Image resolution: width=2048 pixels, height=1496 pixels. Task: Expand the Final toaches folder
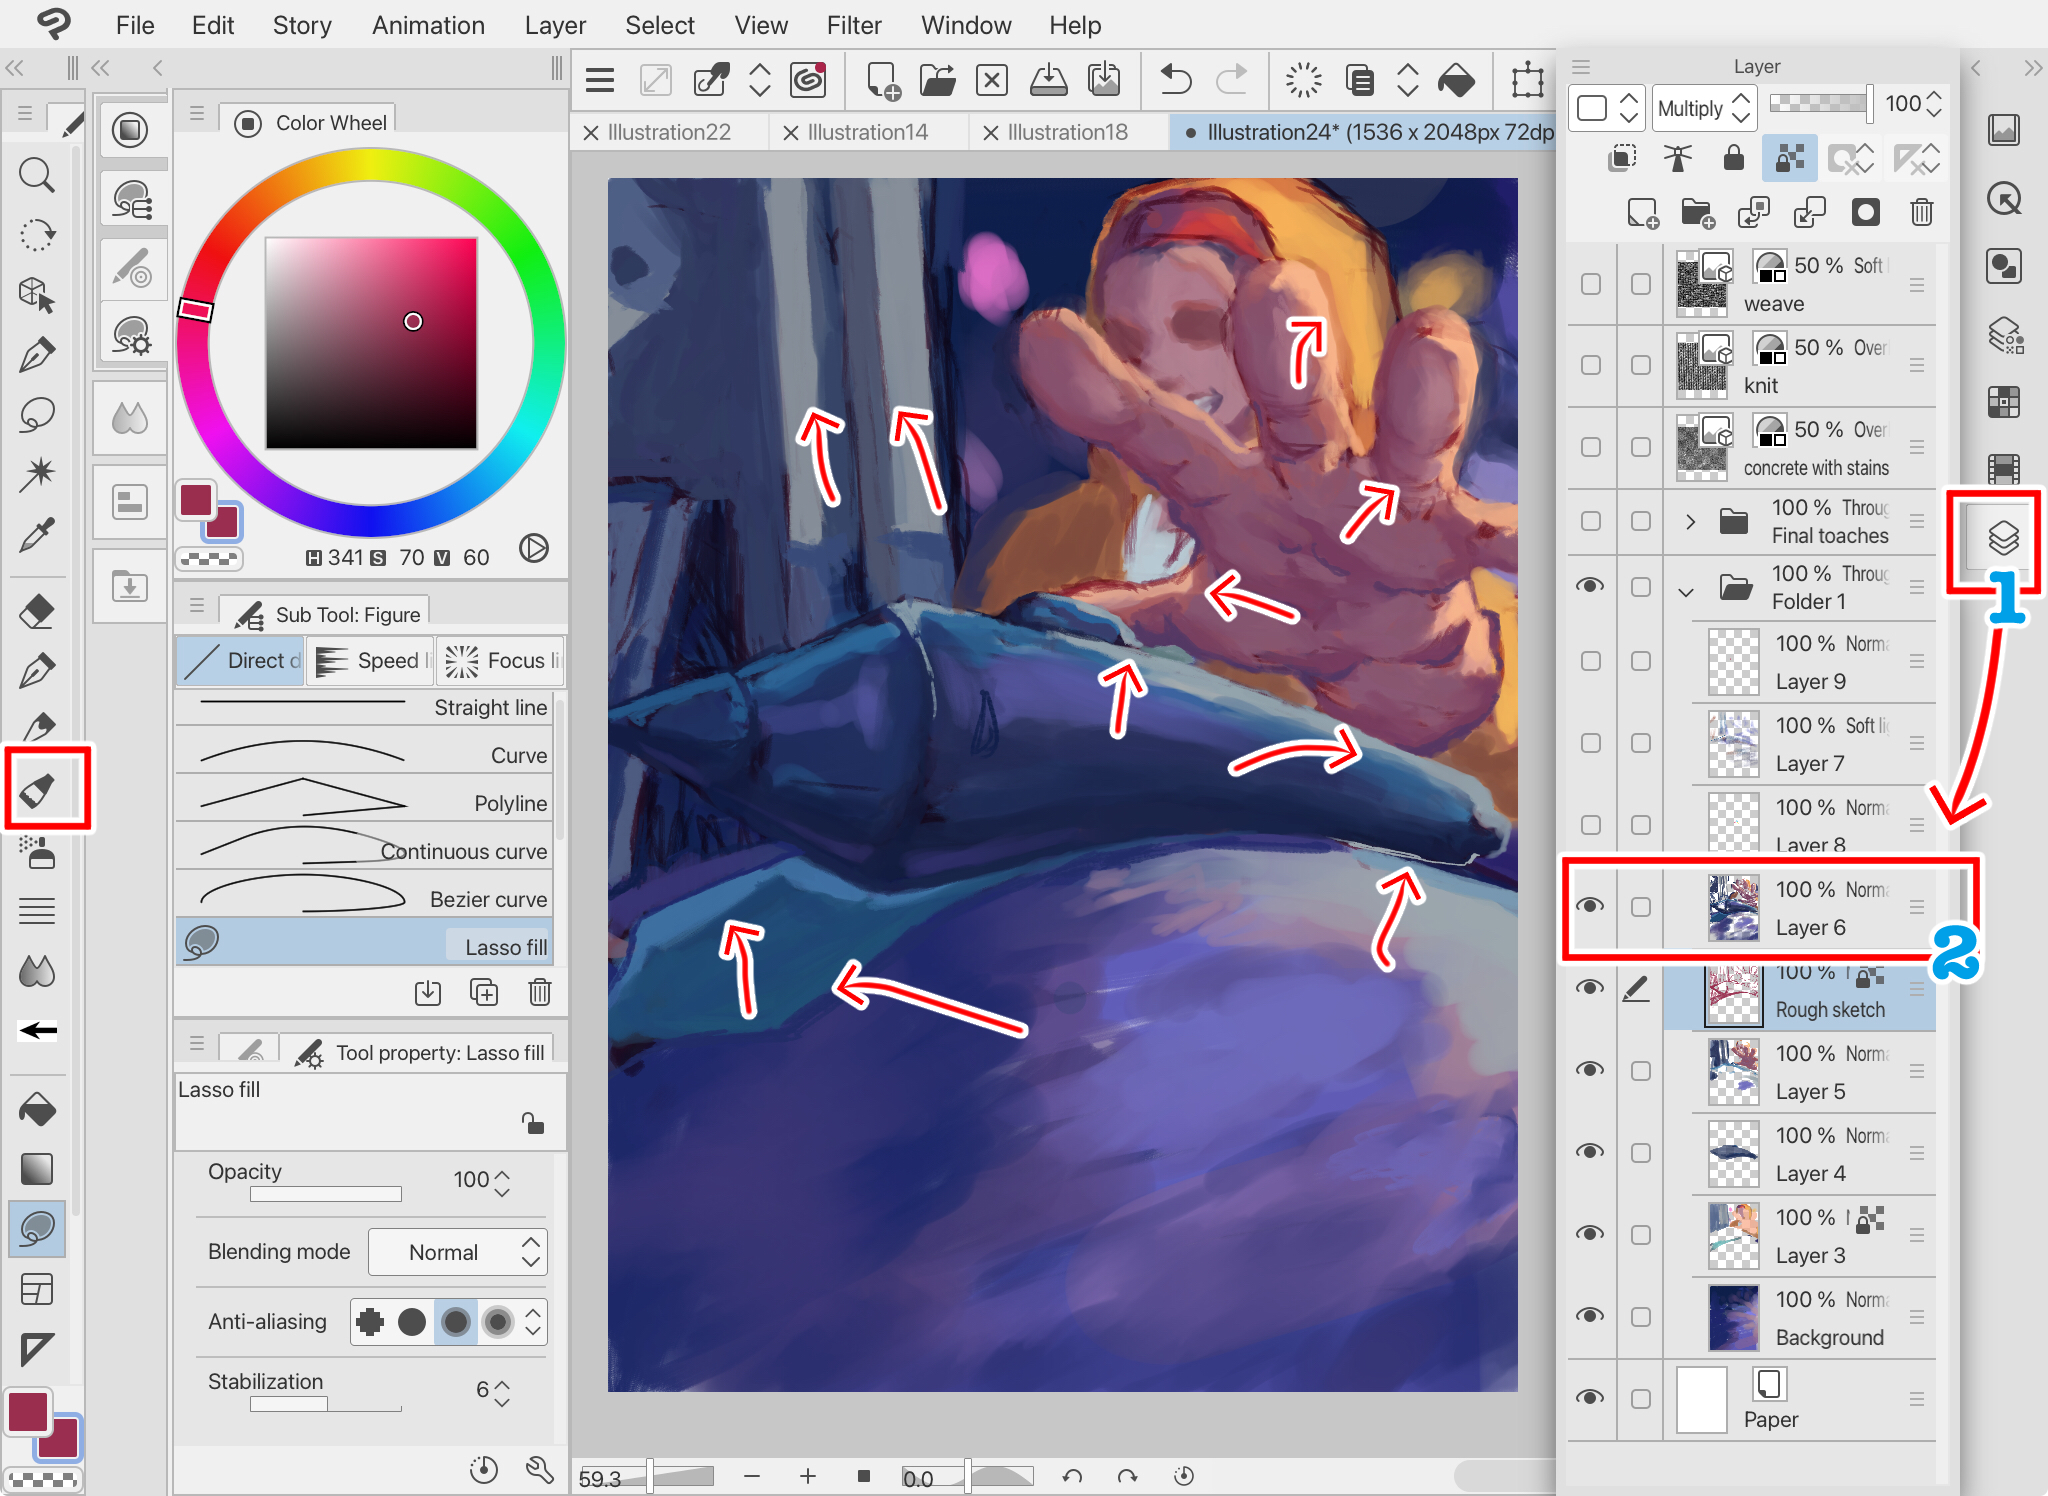[x=1690, y=522]
